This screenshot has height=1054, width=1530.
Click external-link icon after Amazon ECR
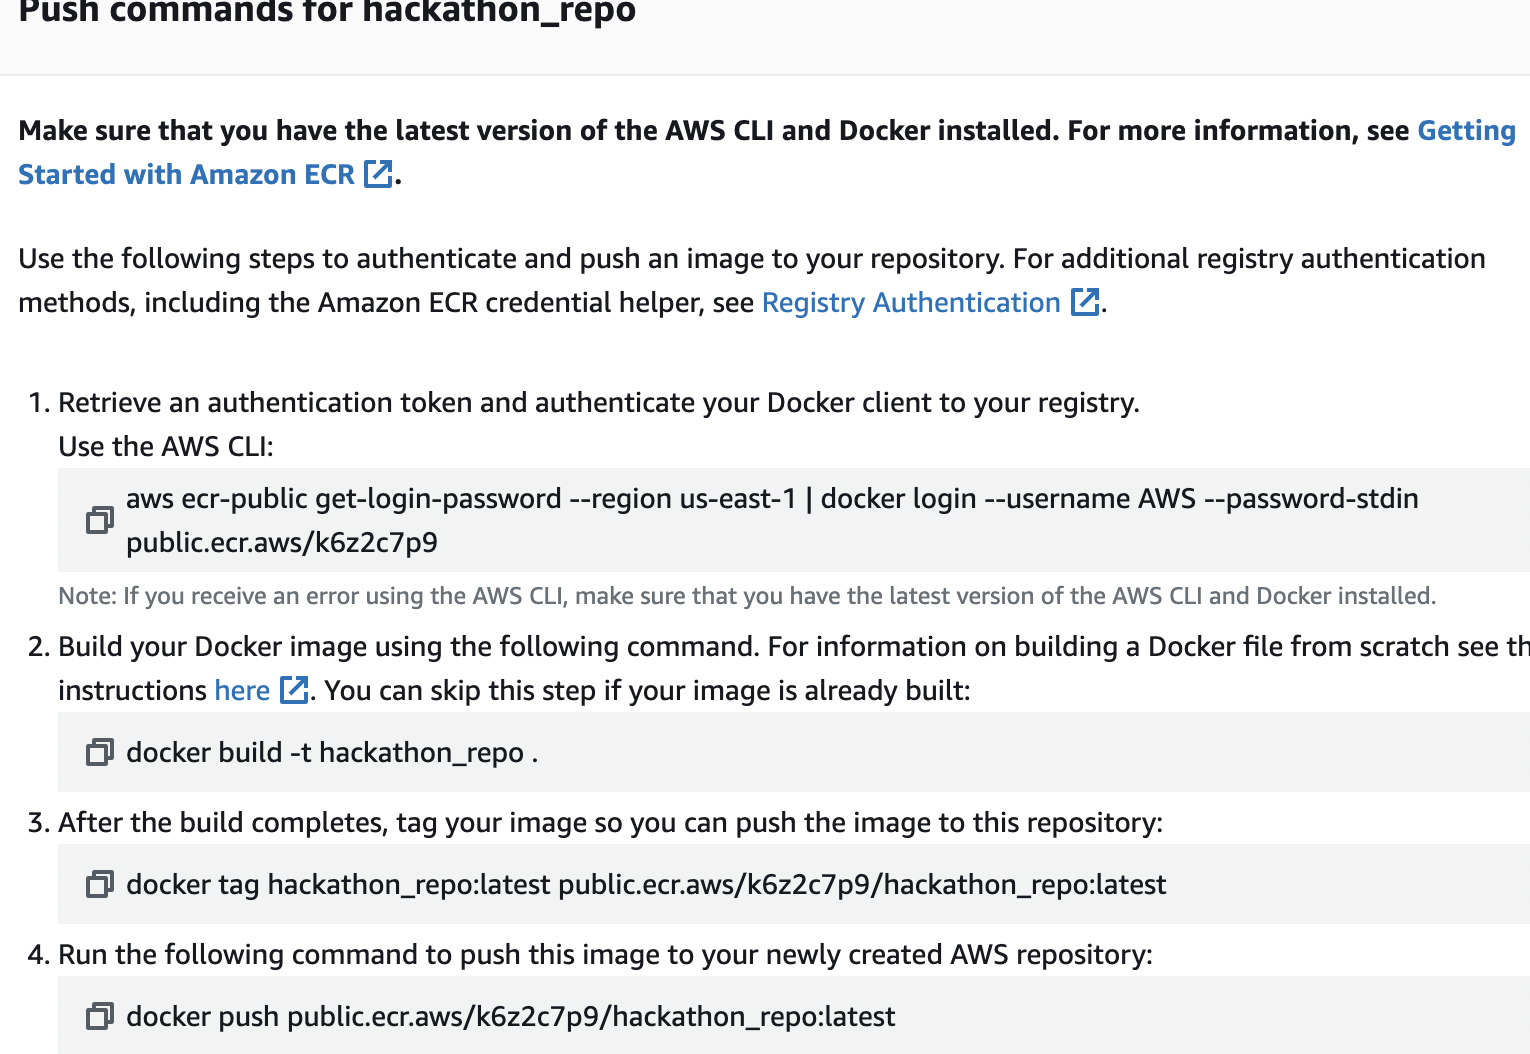(x=379, y=174)
